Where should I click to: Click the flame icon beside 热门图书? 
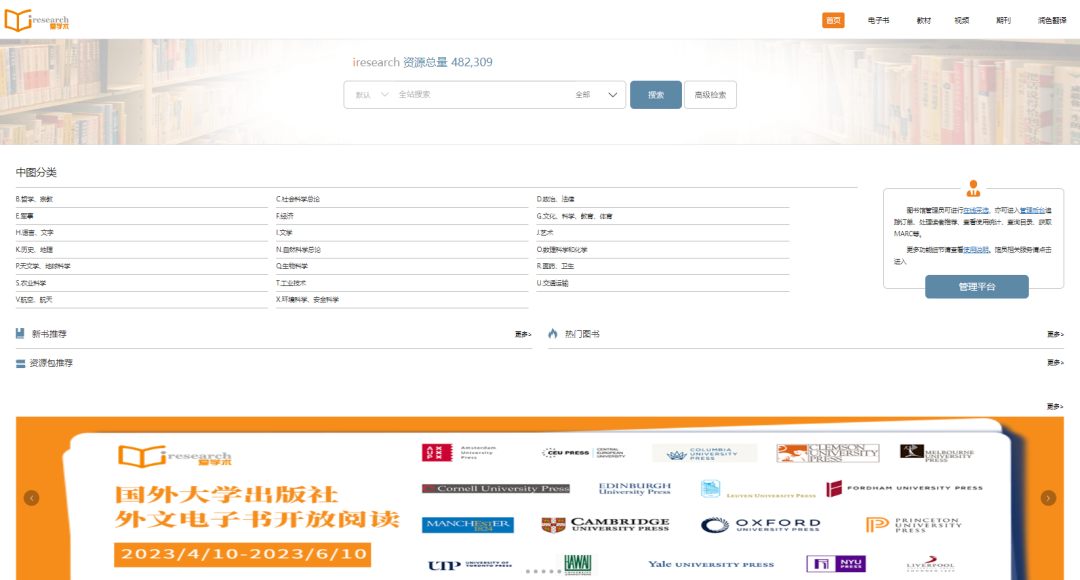point(553,334)
